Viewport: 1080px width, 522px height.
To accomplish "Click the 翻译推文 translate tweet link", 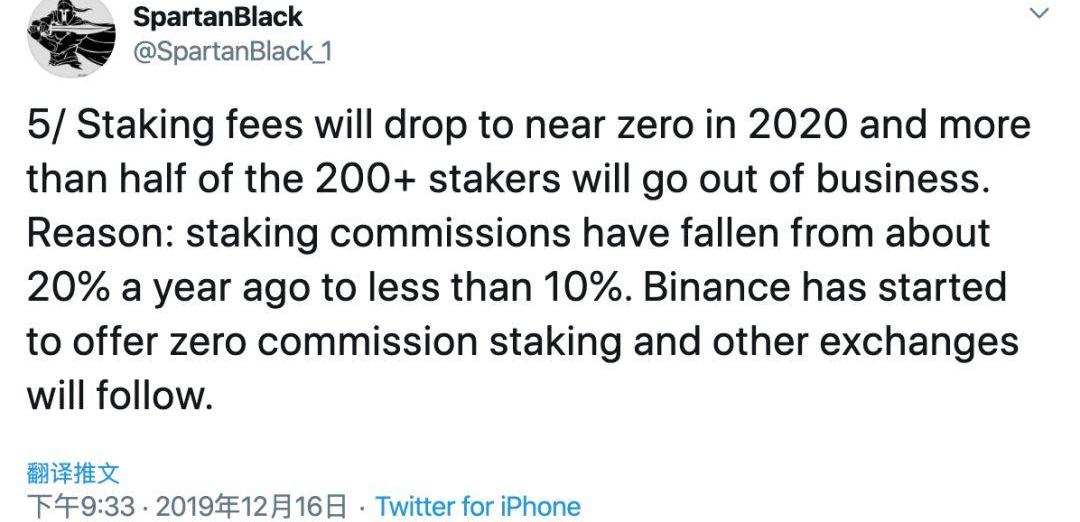I will tap(73, 473).
